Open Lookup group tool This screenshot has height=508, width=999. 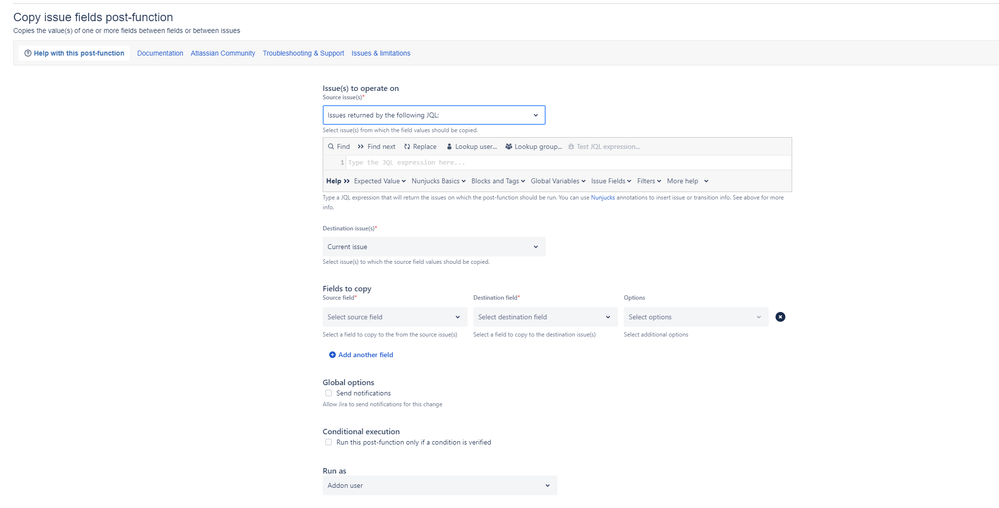533,147
